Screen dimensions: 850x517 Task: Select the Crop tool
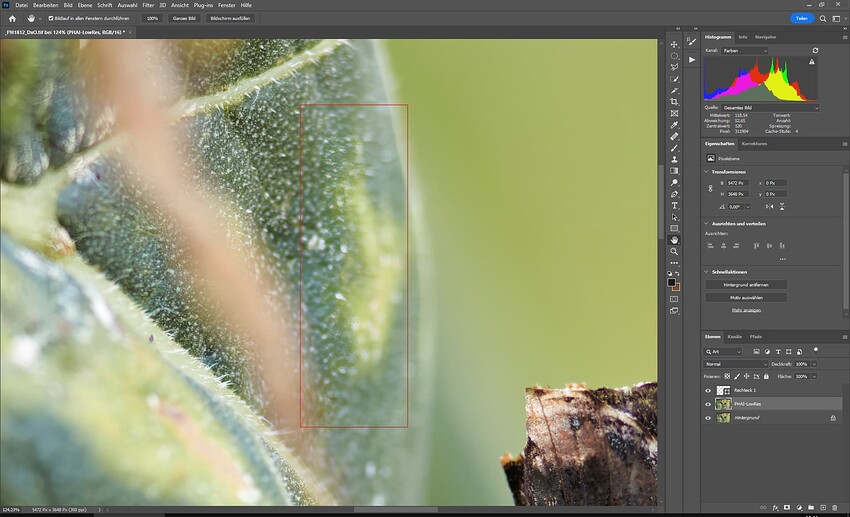click(x=674, y=102)
